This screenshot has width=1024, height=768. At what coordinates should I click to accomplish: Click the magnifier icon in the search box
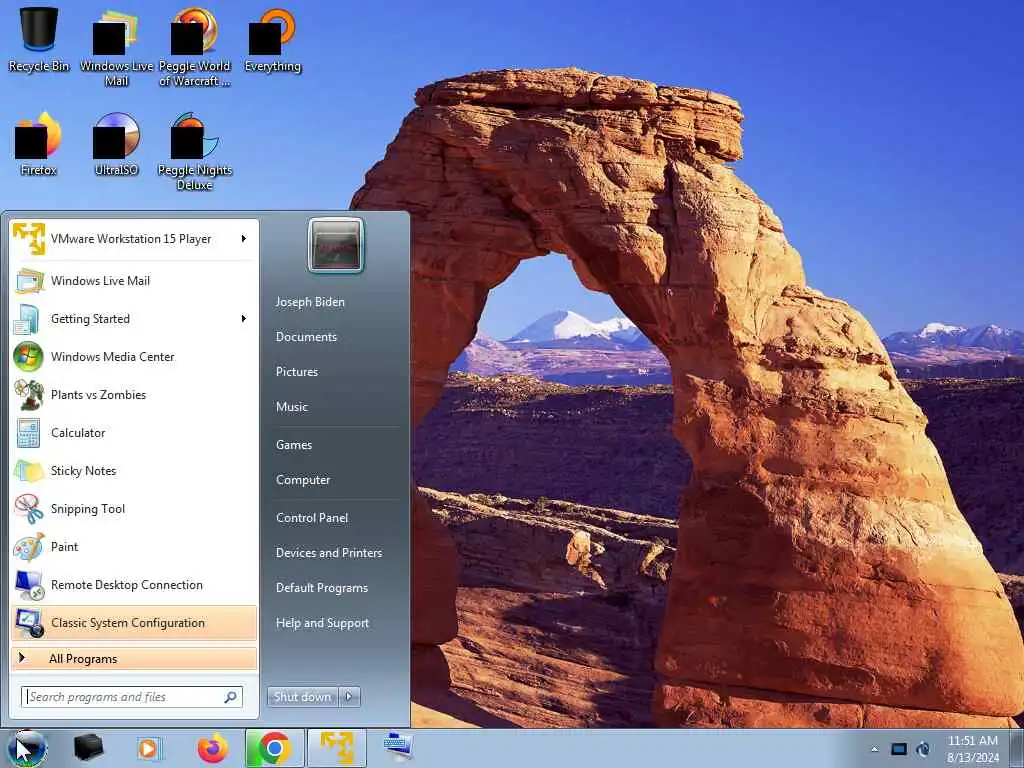click(231, 697)
